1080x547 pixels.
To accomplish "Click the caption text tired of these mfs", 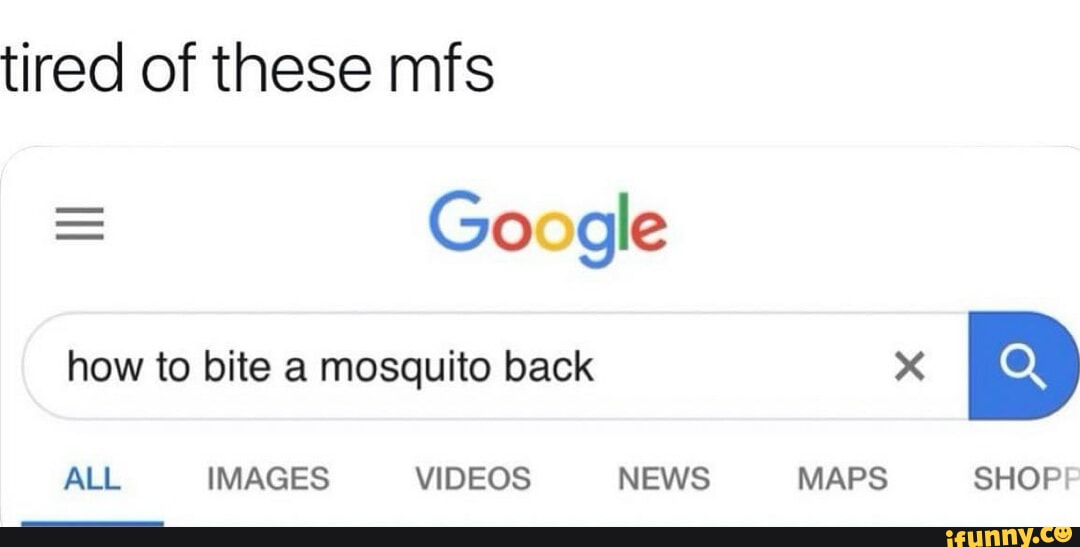I will [x=248, y=68].
